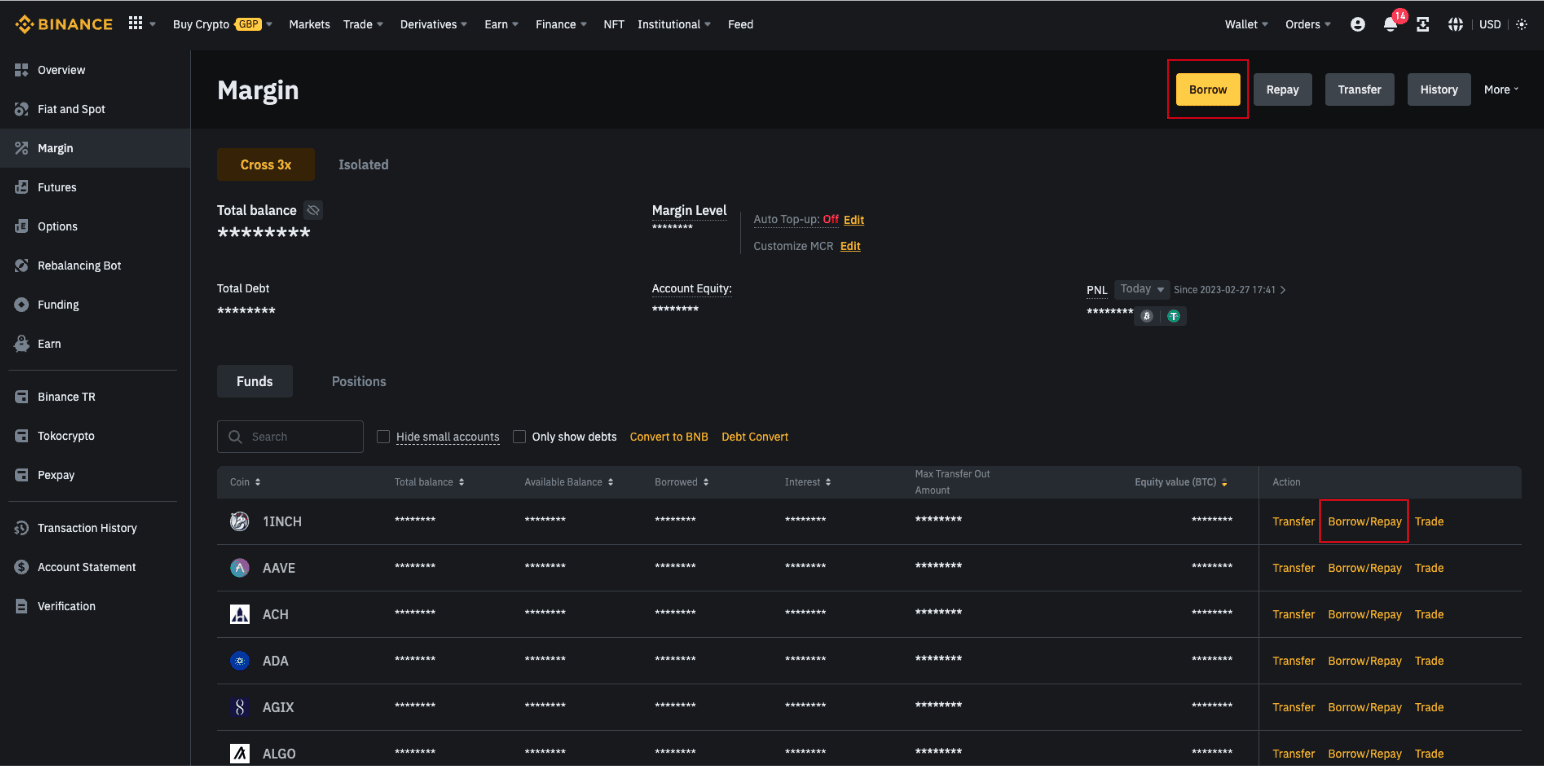Open notifications bell icon
The width and height of the screenshot is (1544, 766).
pyautogui.click(x=1390, y=24)
